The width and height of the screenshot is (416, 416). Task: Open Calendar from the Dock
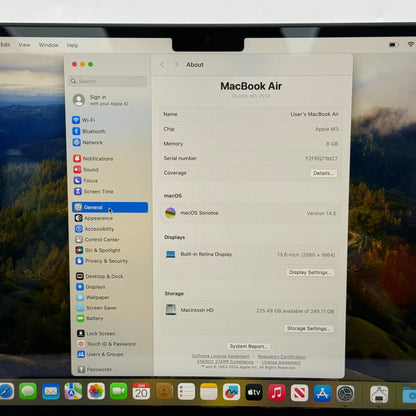click(x=141, y=392)
